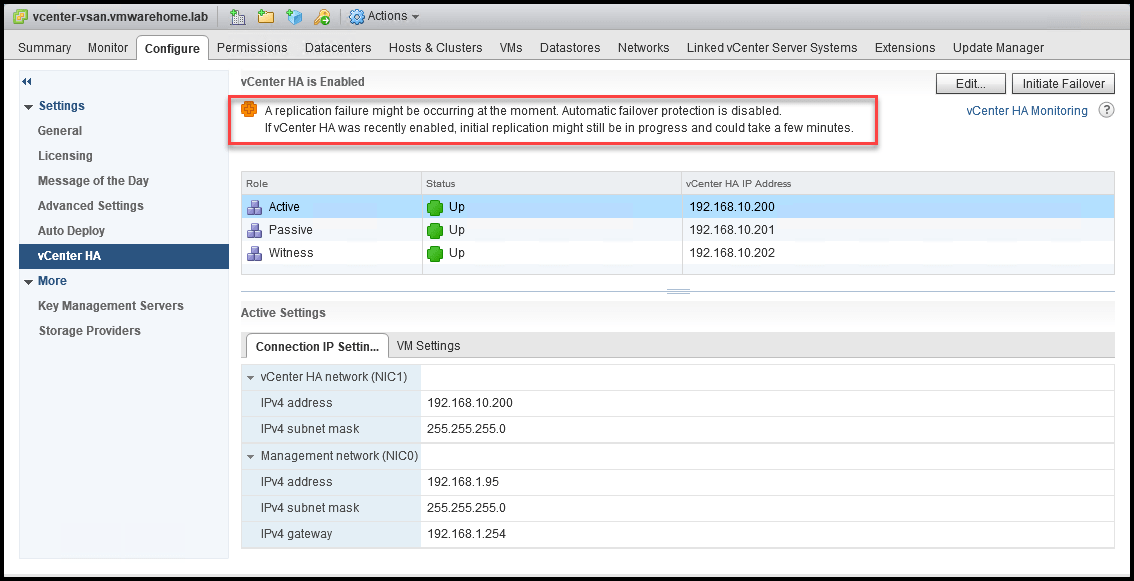1134x581 pixels.
Task: Sort table by Status column header
Action: [552, 184]
